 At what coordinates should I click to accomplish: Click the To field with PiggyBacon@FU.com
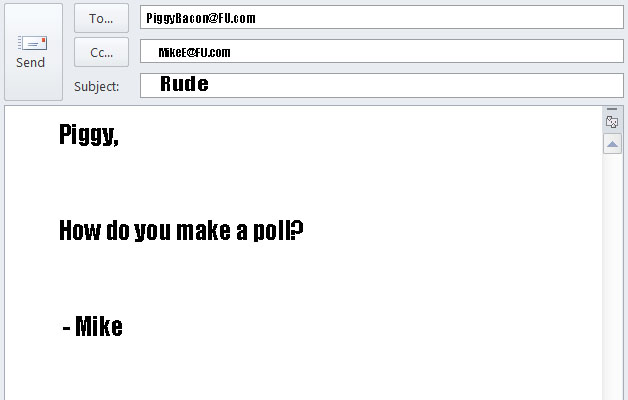coord(202,18)
